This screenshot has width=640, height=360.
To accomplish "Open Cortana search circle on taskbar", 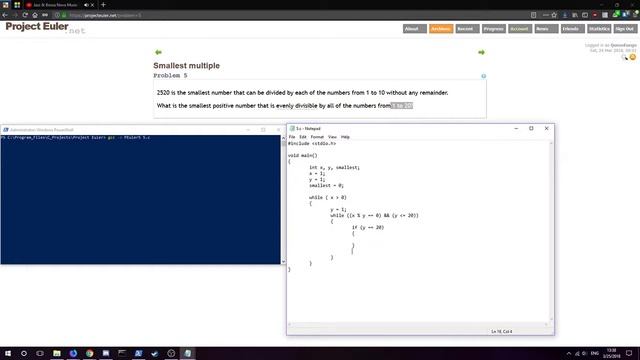I will [x=24, y=353].
